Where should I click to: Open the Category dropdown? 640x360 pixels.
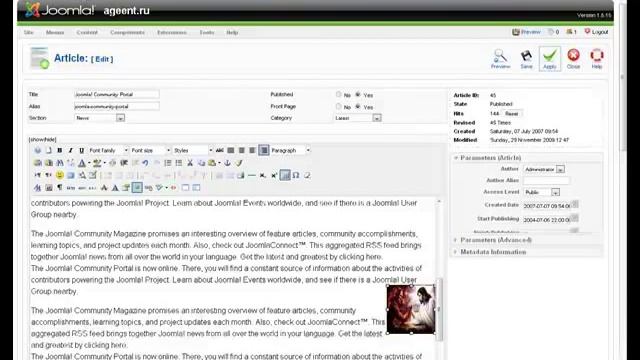358,118
